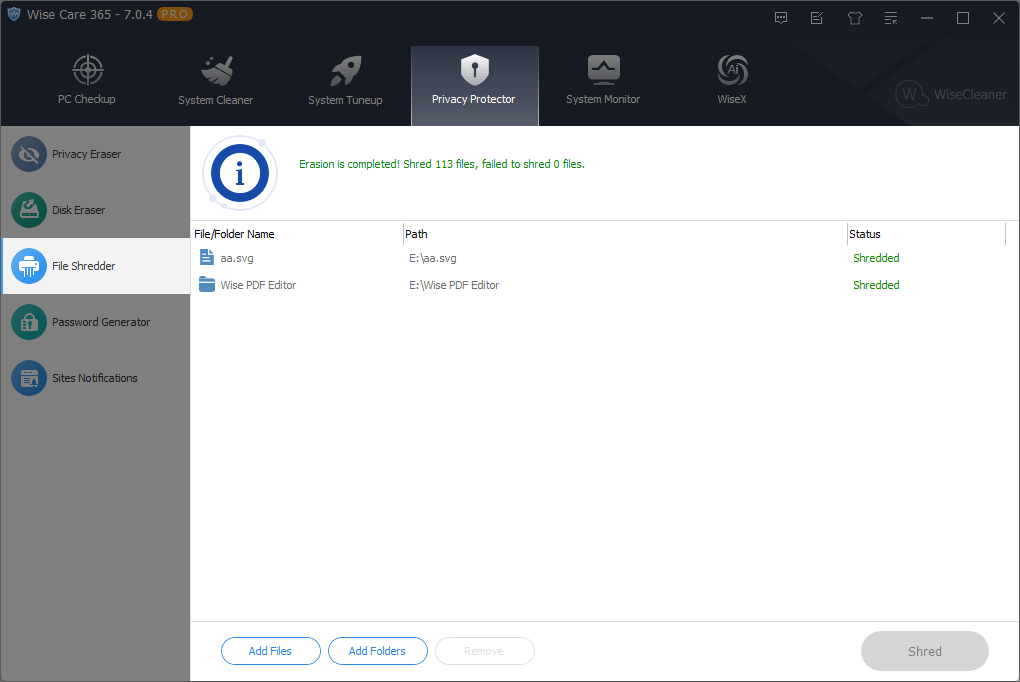Click Shredded status of Wise PDF Editor
Viewport: 1020px width, 682px height.
[x=876, y=285]
